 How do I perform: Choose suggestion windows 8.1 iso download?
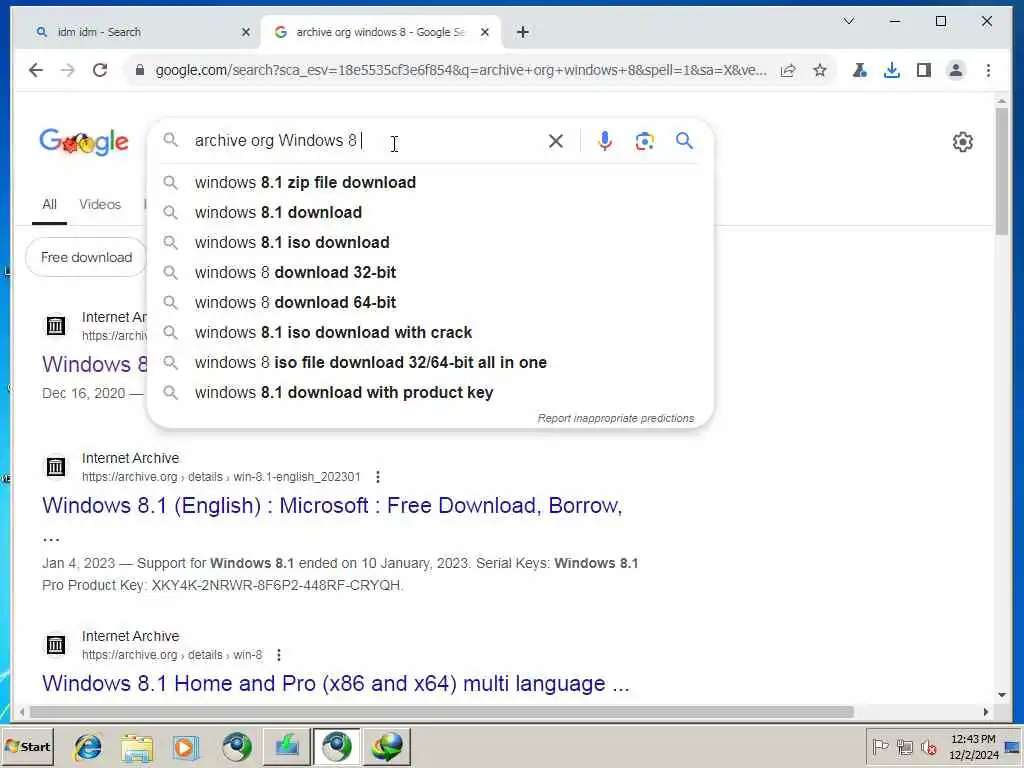point(431,242)
